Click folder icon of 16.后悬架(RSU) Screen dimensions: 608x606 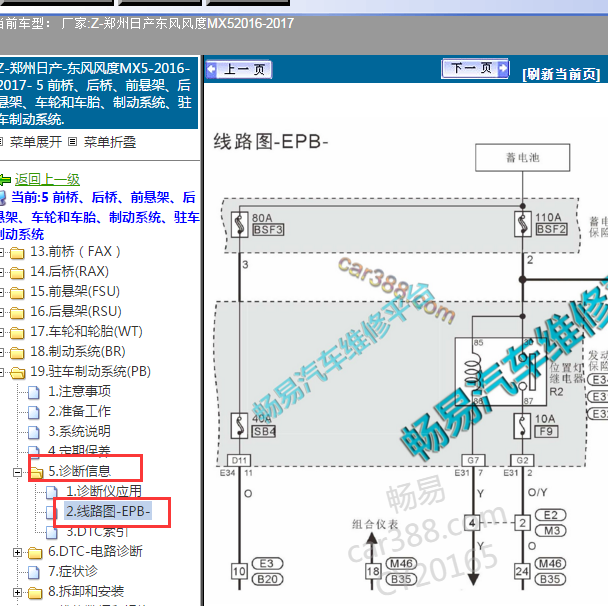tap(17, 312)
